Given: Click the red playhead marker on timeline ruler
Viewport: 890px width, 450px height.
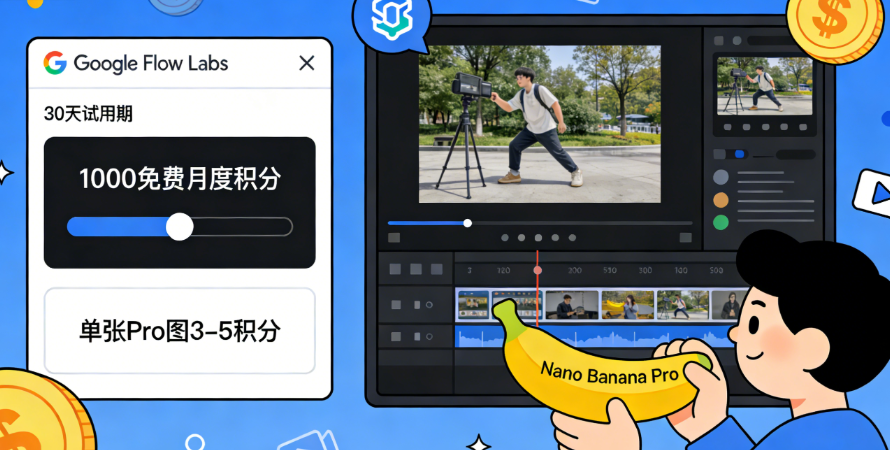Looking at the screenshot, I should click(x=538, y=270).
